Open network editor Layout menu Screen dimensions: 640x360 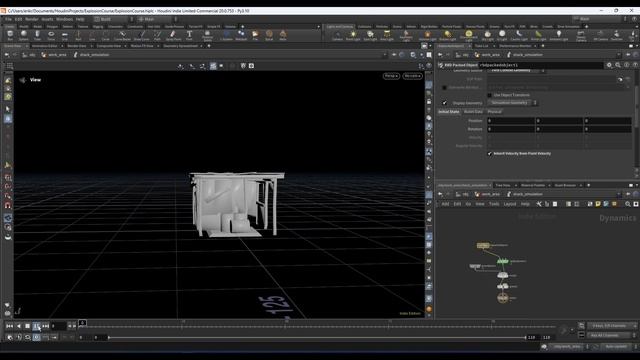click(509, 204)
